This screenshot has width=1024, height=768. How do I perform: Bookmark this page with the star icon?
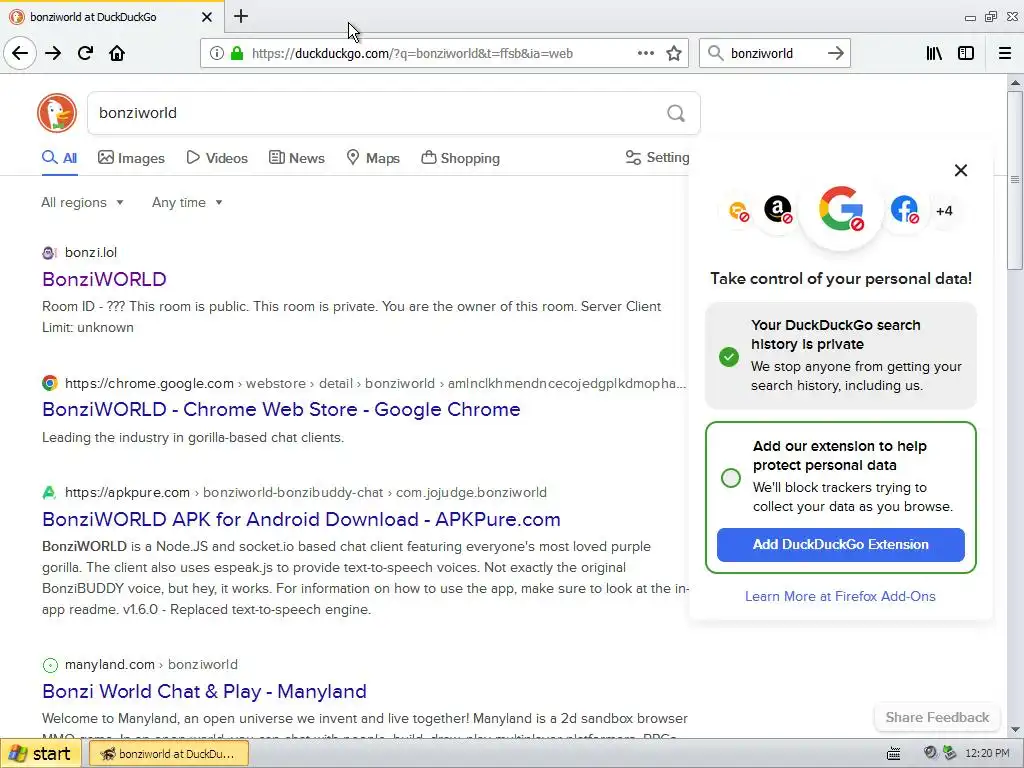pyautogui.click(x=674, y=53)
